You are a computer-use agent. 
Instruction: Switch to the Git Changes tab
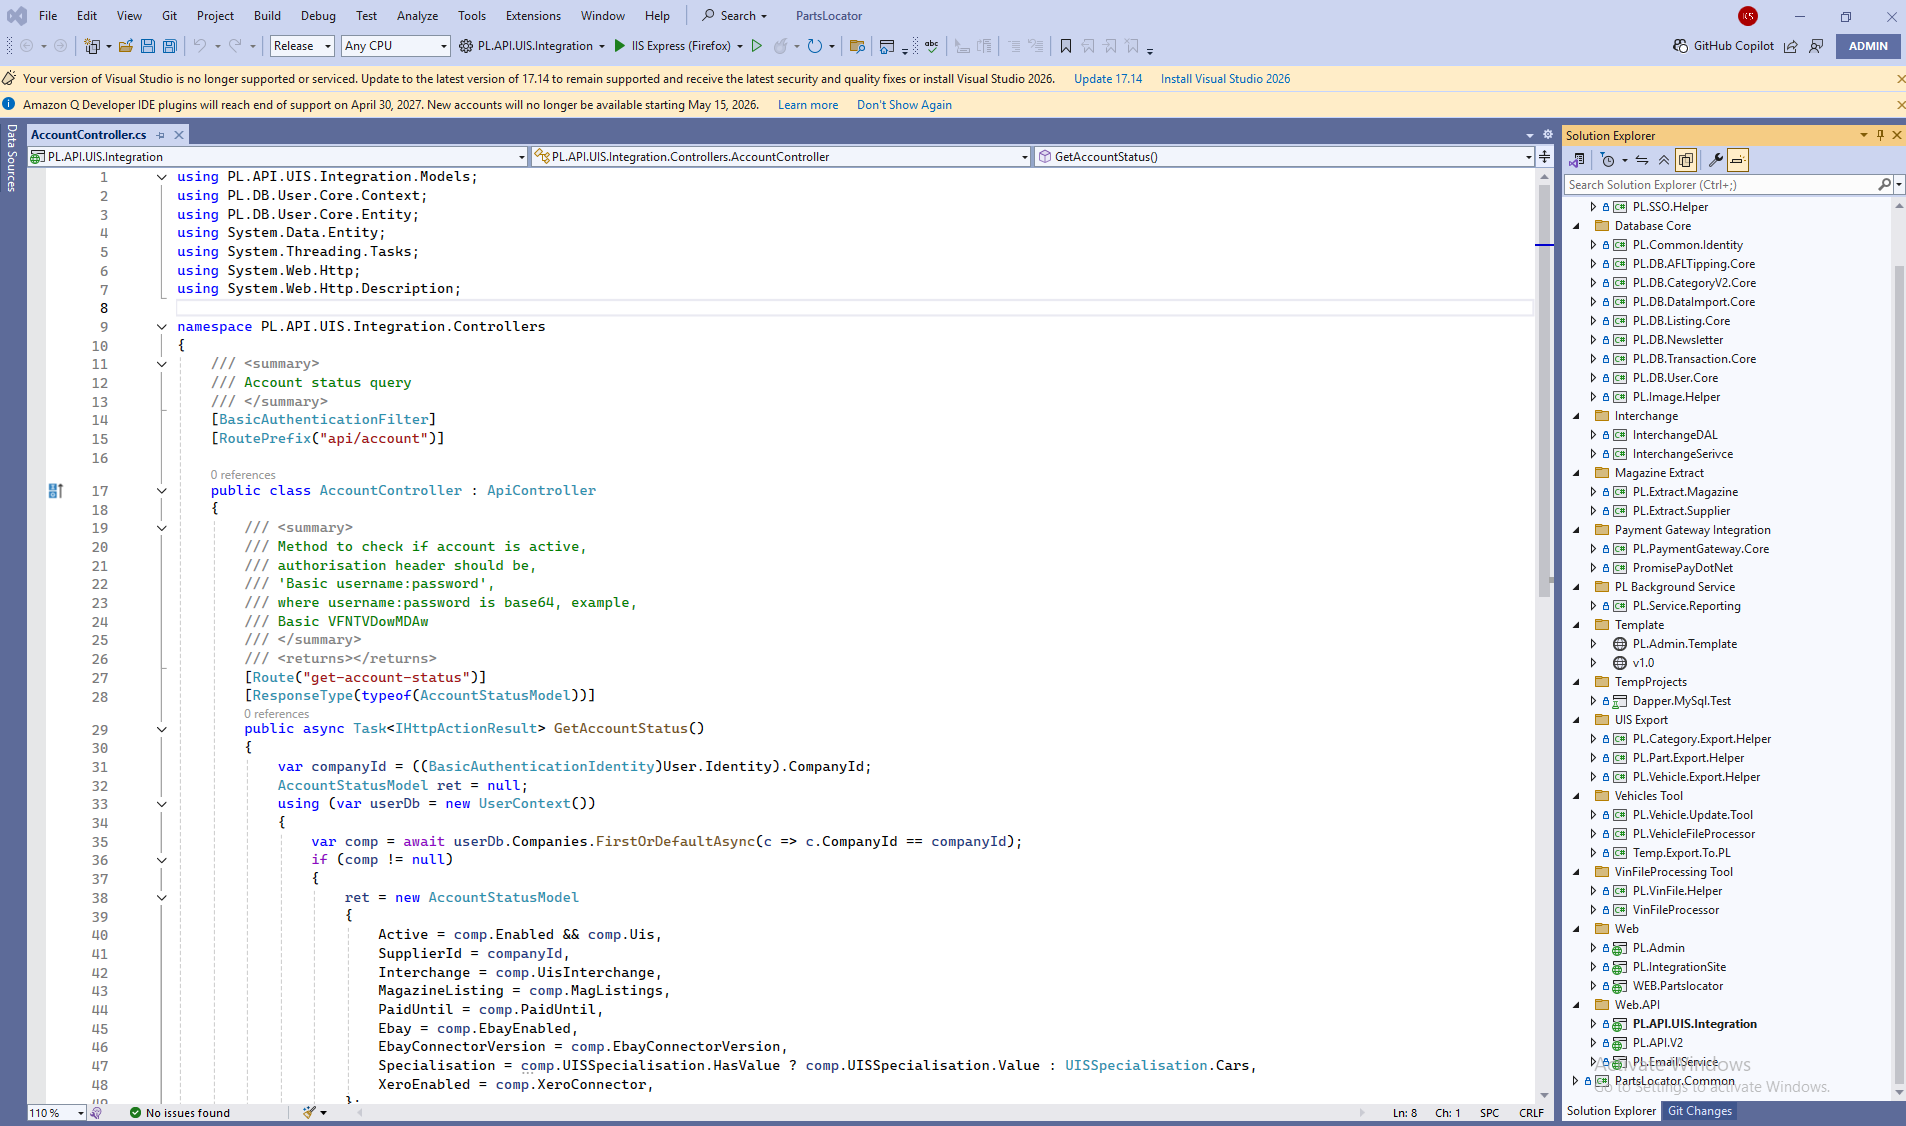[1699, 1111]
